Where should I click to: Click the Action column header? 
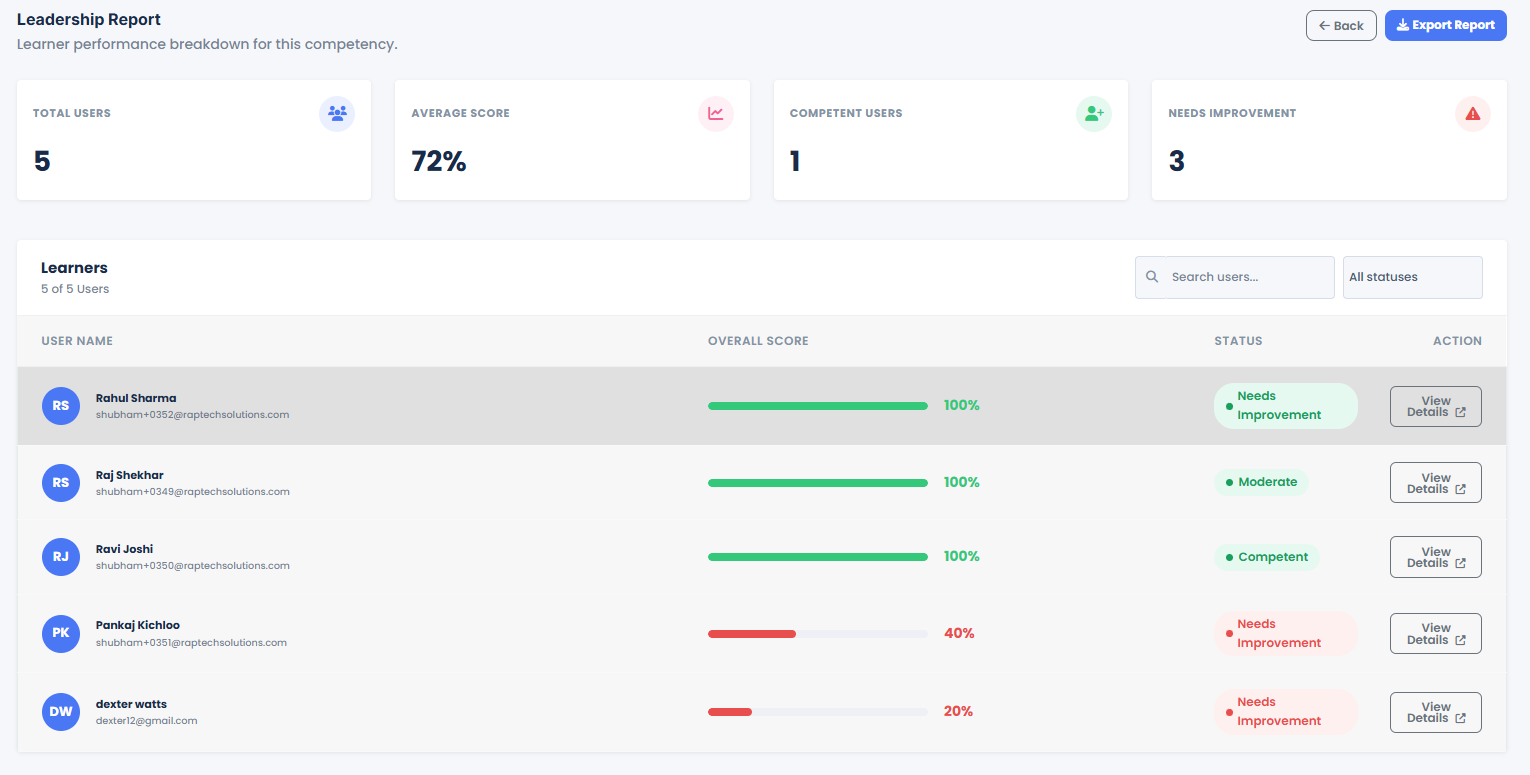tap(1457, 341)
